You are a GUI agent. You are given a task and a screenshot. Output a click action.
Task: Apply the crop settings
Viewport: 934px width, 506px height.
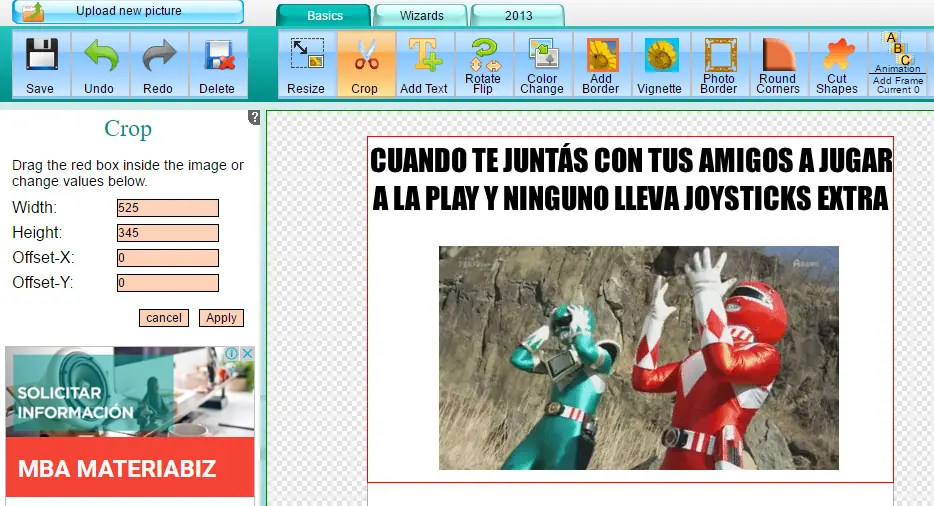click(x=222, y=318)
